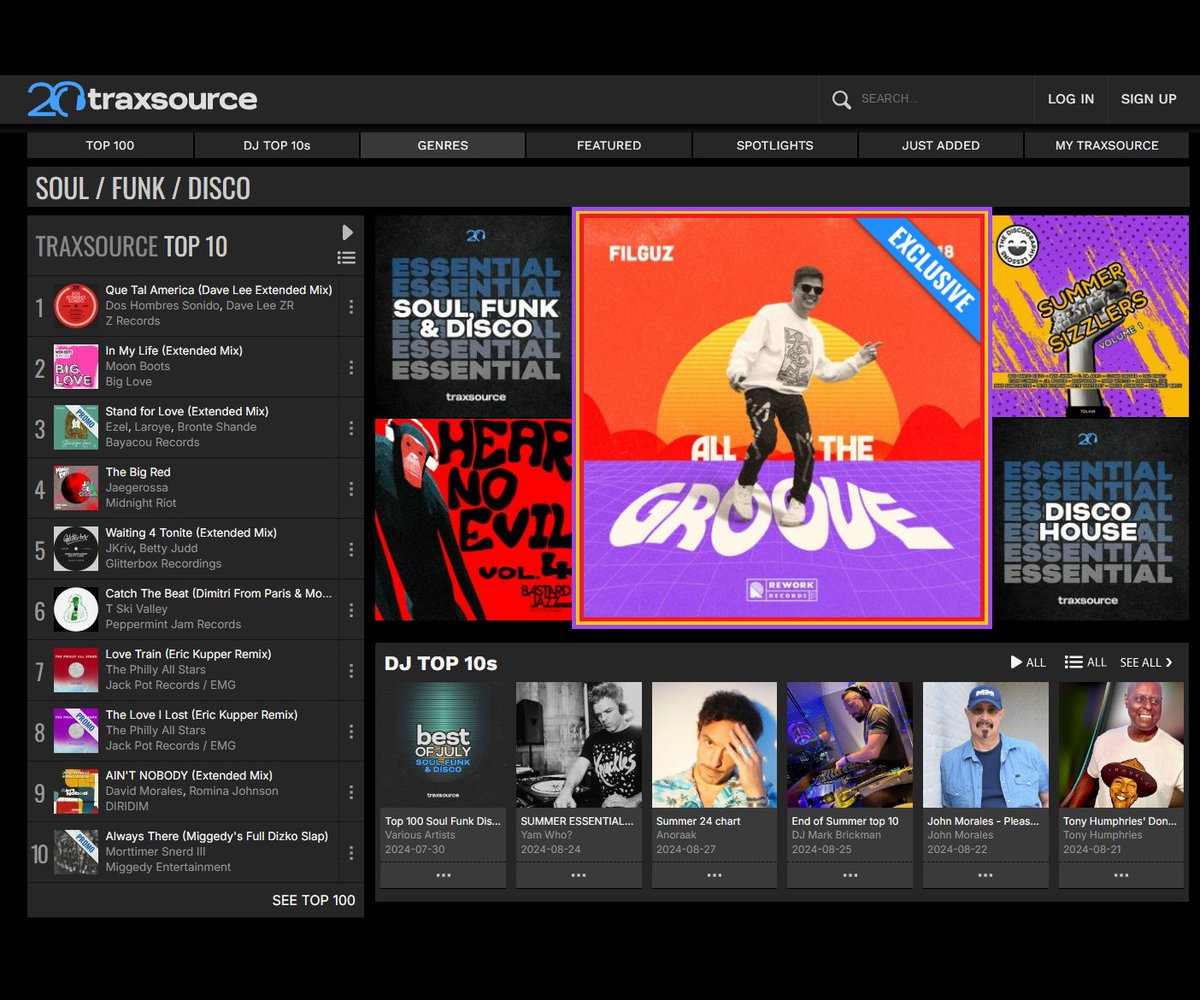Click the Traxsource 20th anniversary logo
Viewport: 1200px width, 1000px height.
140,99
